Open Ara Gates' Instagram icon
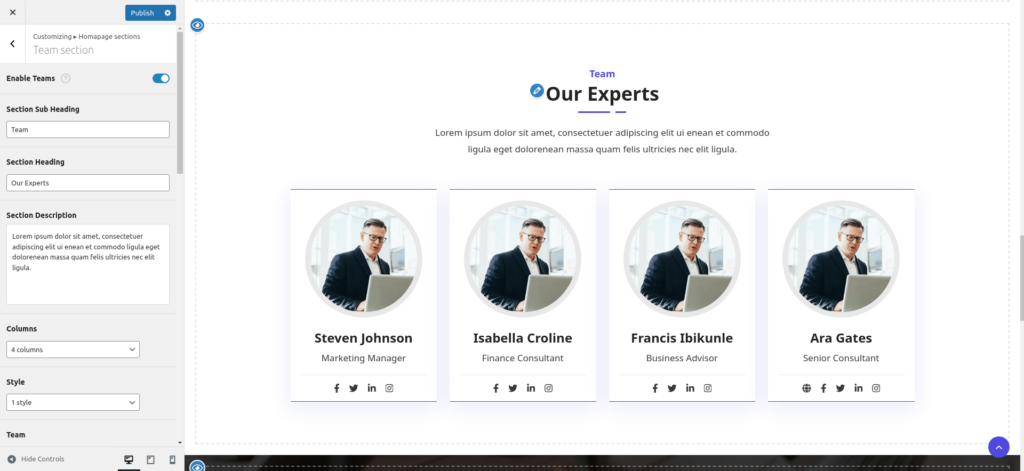 click(876, 388)
